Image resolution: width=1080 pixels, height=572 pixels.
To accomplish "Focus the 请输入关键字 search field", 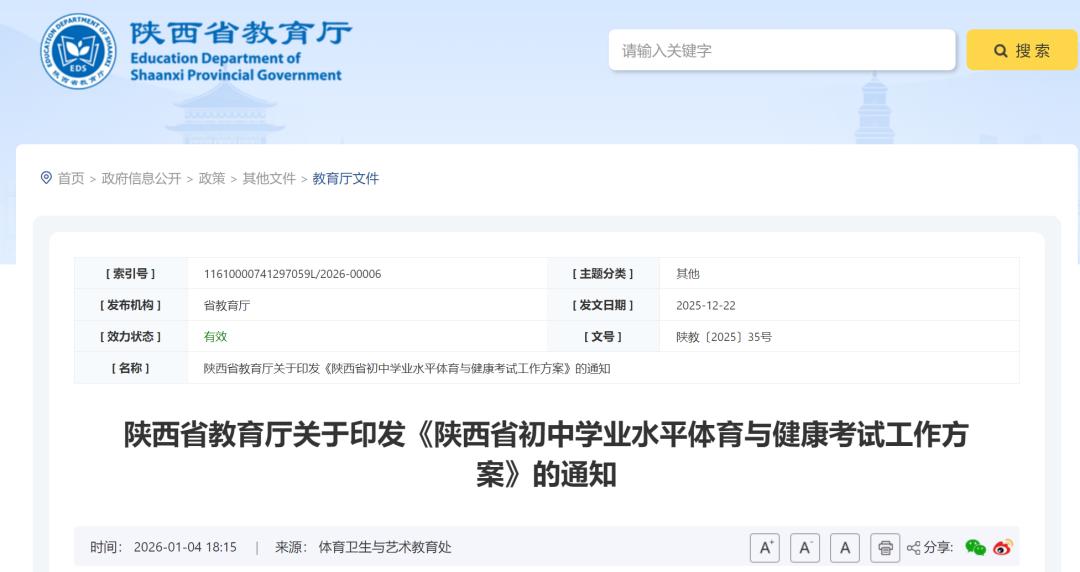I will 780,50.
